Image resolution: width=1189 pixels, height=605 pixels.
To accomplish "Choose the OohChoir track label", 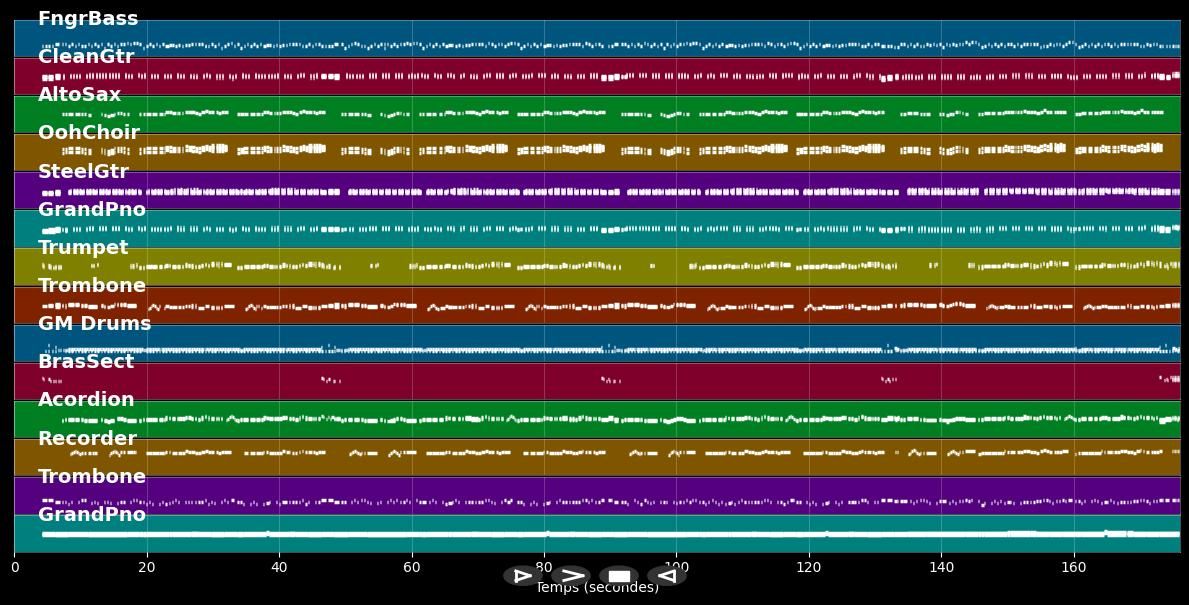I will (x=89, y=133).
